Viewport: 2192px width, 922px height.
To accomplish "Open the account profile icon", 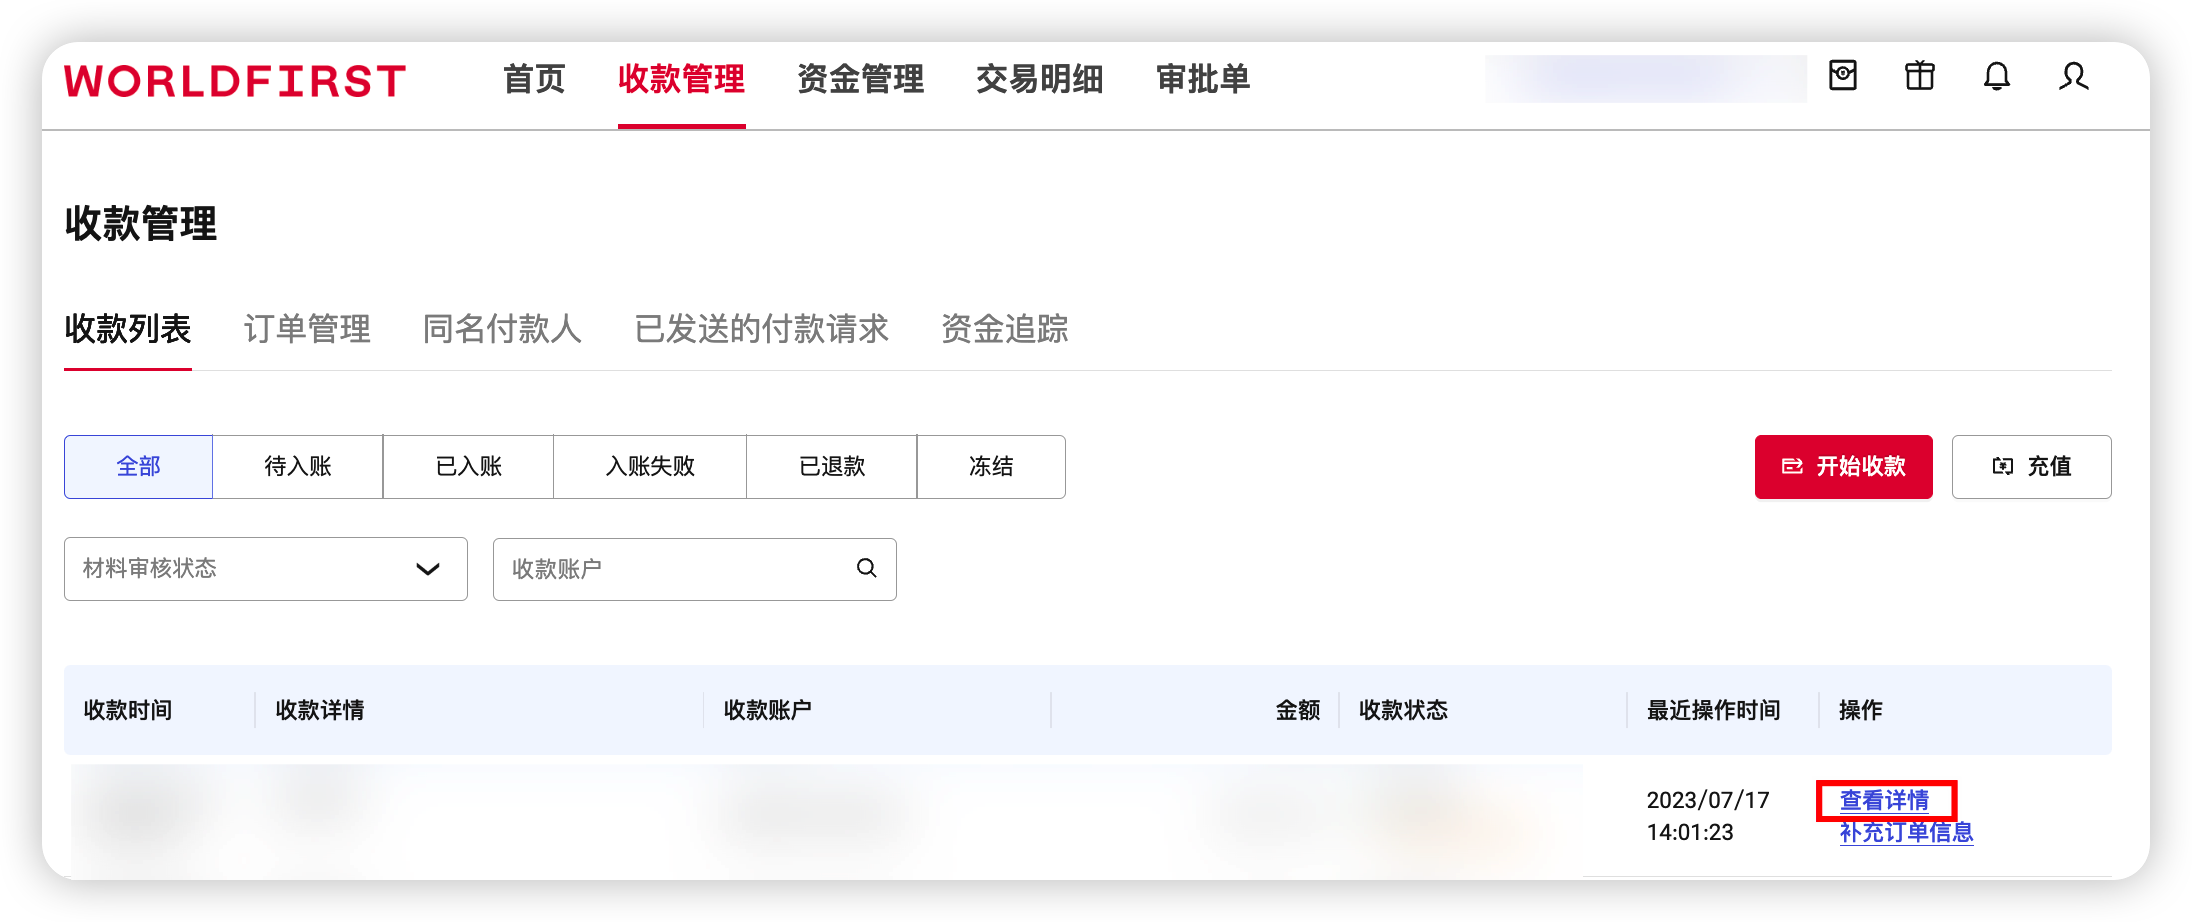I will point(2073,77).
